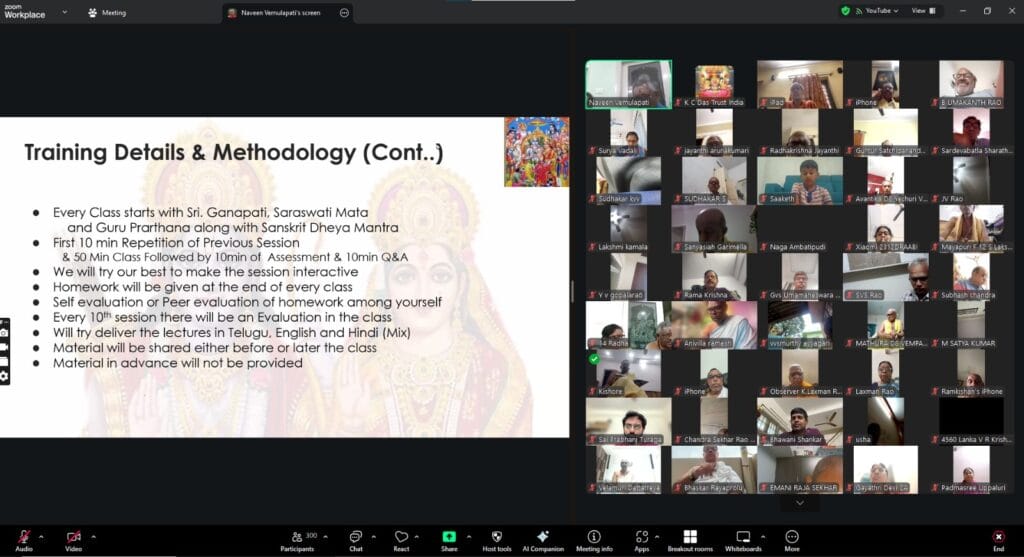
Task: Open the More menu in toolbar
Action: click(x=792, y=538)
